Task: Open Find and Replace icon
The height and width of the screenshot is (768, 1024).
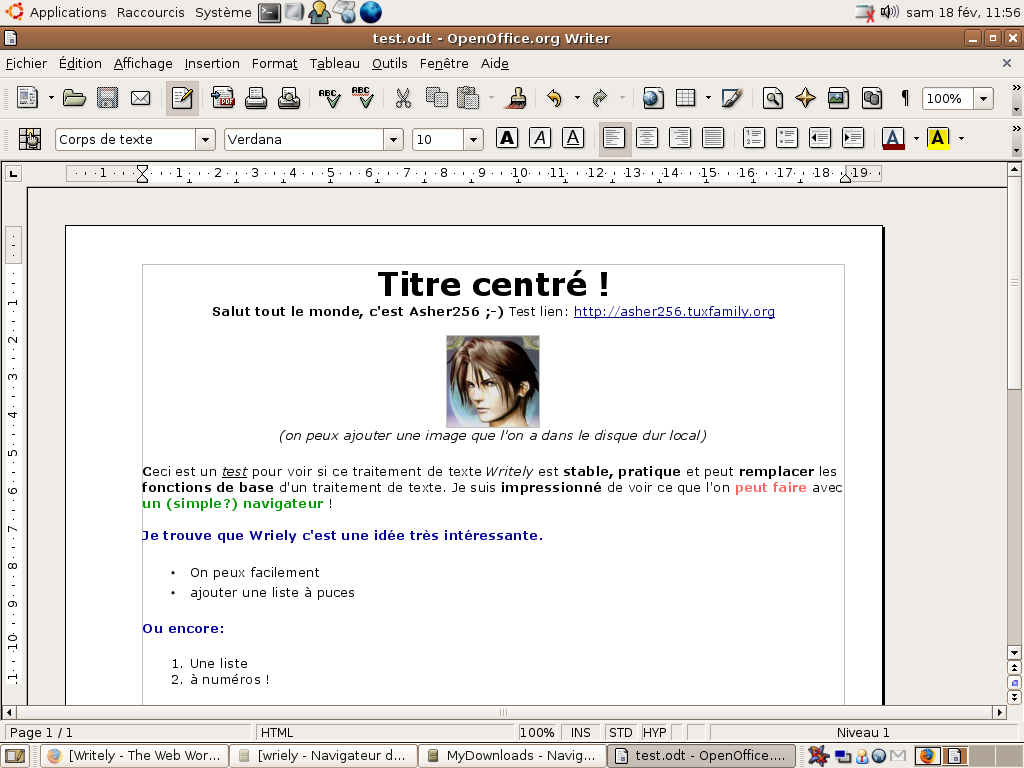Action: [773, 98]
